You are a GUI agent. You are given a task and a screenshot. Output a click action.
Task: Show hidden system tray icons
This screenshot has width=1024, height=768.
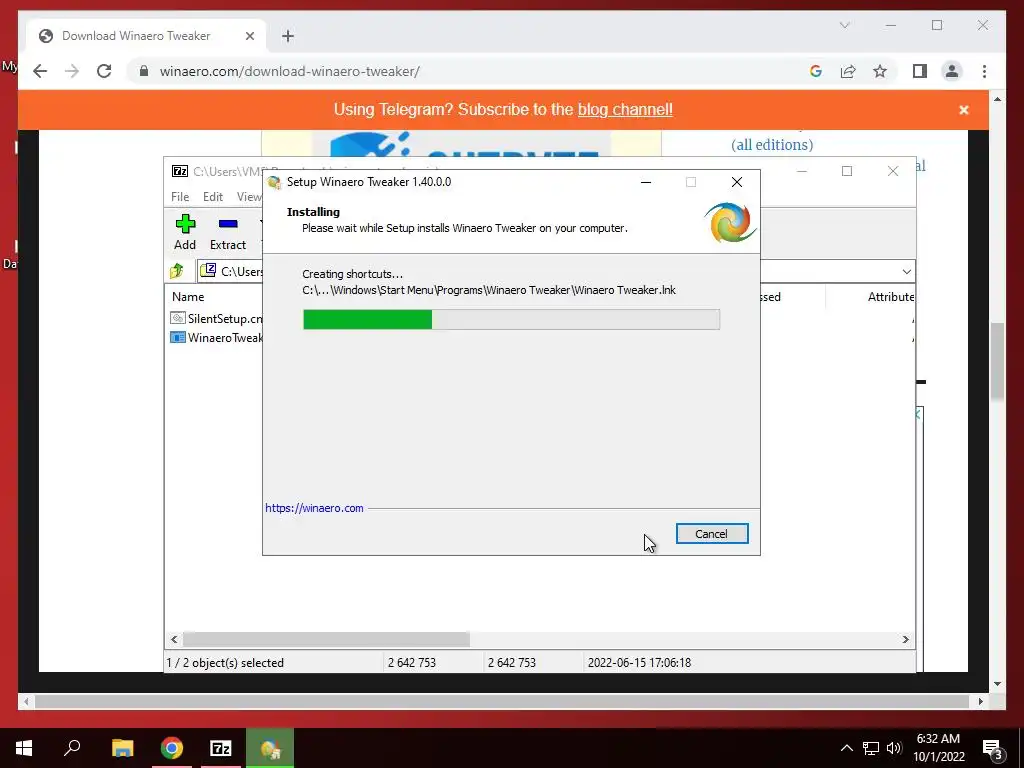pyautogui.click(x=846, y=748)
